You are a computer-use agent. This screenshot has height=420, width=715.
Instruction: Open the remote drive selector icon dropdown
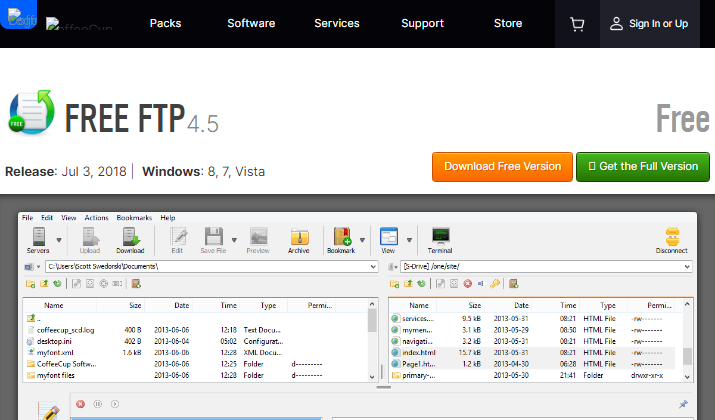point(393,266)
